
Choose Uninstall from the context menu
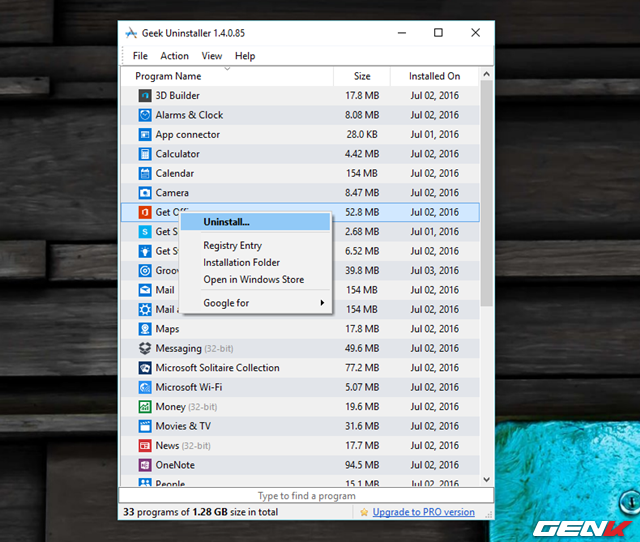coord(227,222)
